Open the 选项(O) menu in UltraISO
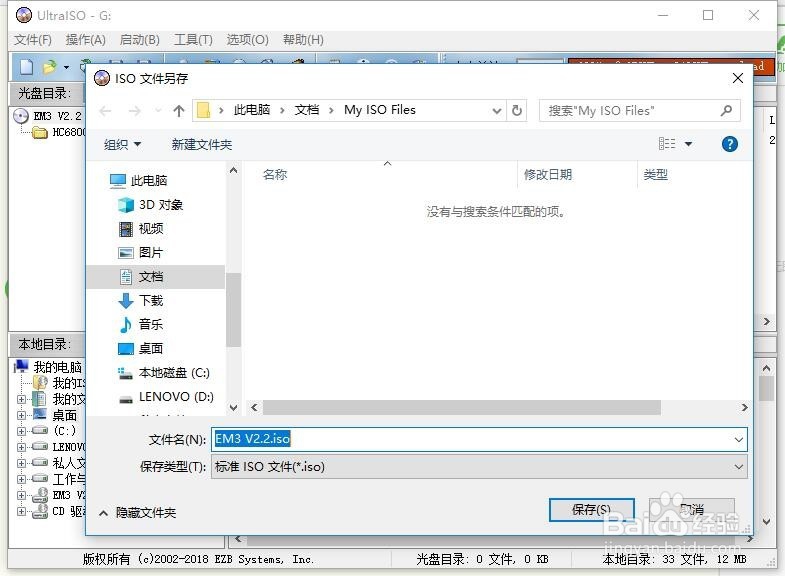The height and width of the screenshot is (576, 785). click(247, 40)
